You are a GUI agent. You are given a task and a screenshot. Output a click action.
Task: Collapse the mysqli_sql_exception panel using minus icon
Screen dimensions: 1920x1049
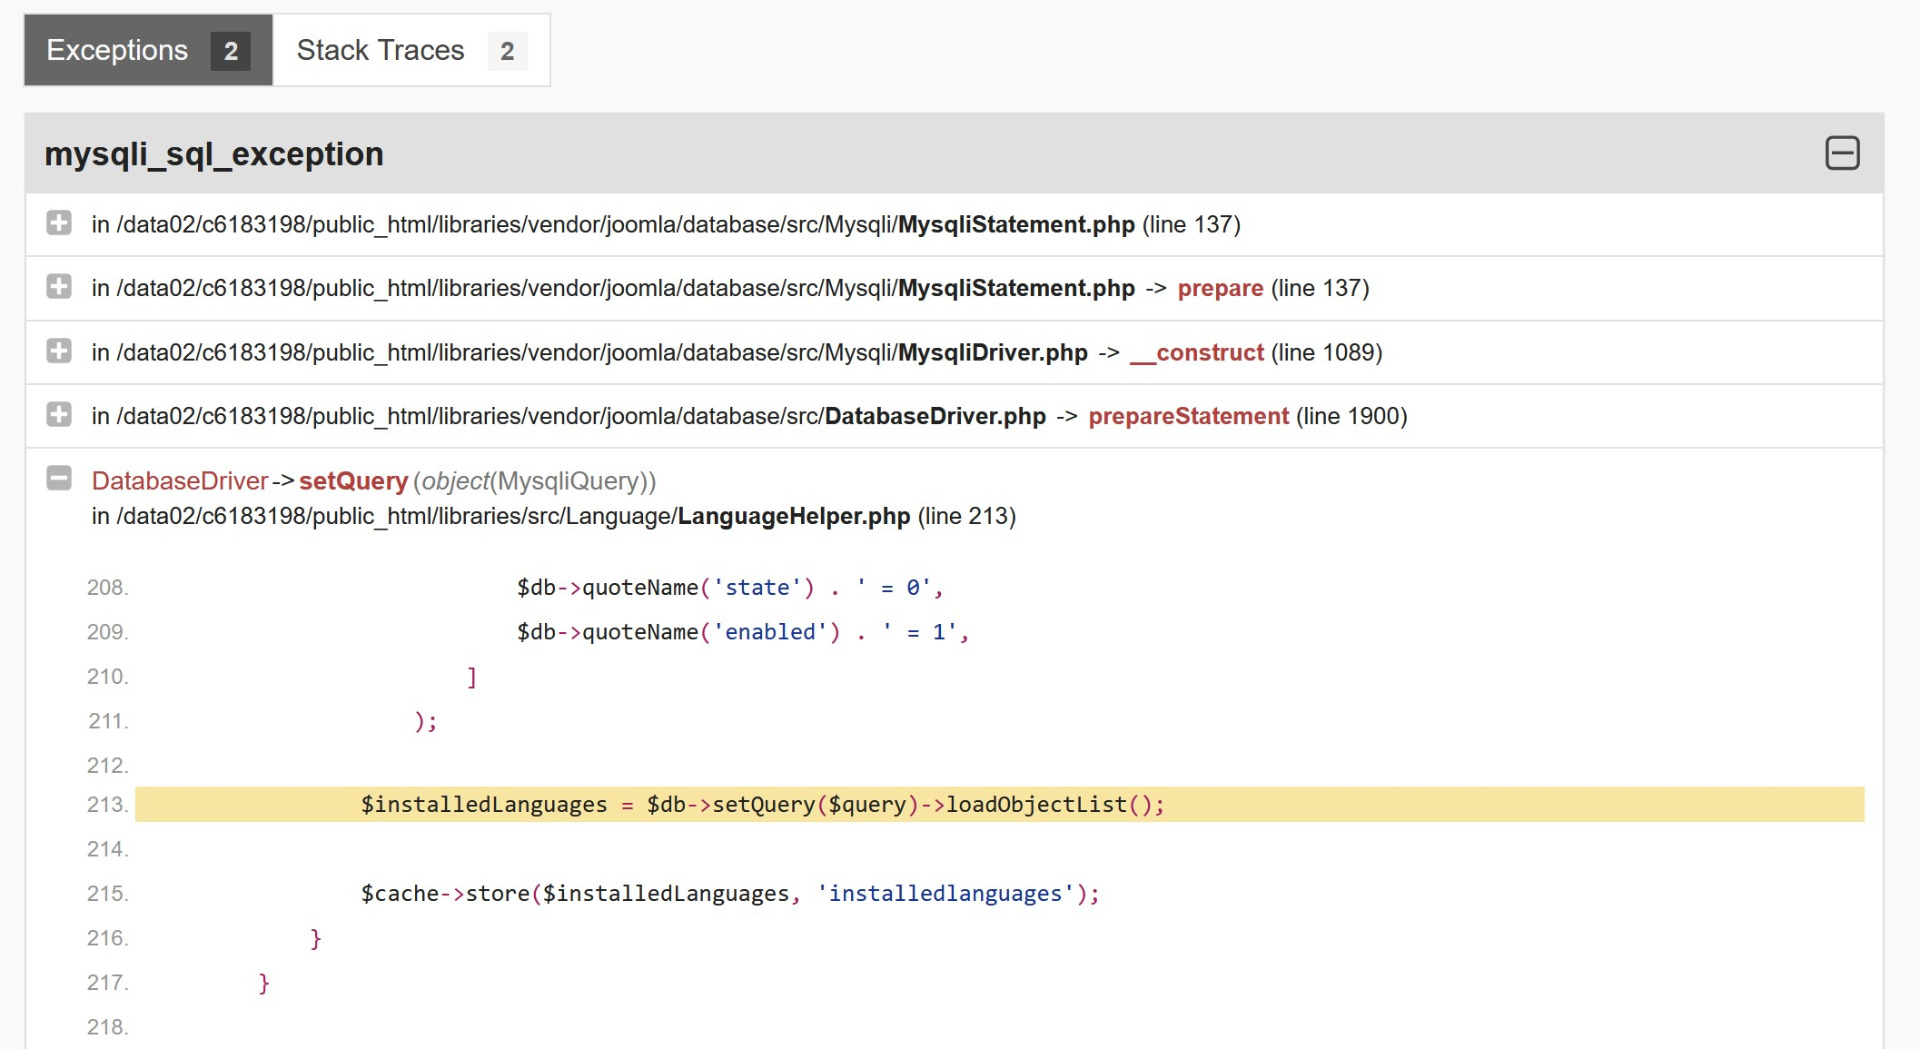click(1842, 154)
